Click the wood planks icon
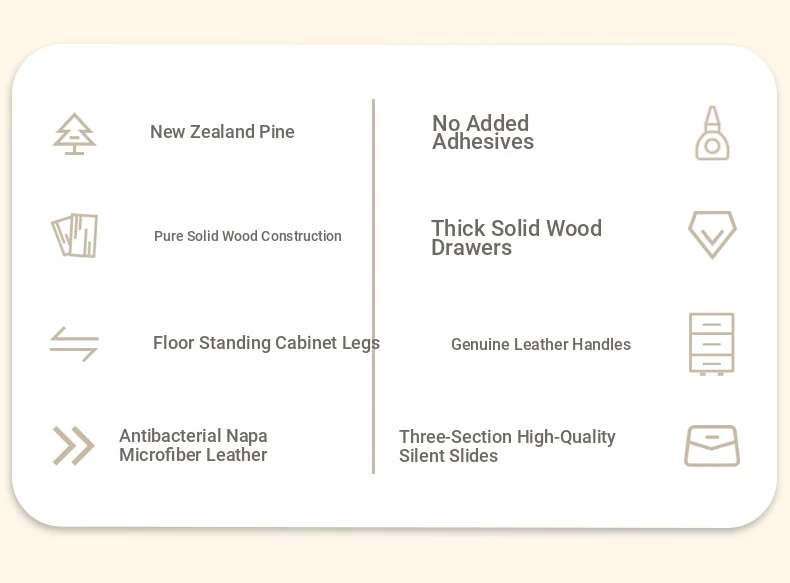The height and width of the screenshot is (583, 790). tap(75, 235)
